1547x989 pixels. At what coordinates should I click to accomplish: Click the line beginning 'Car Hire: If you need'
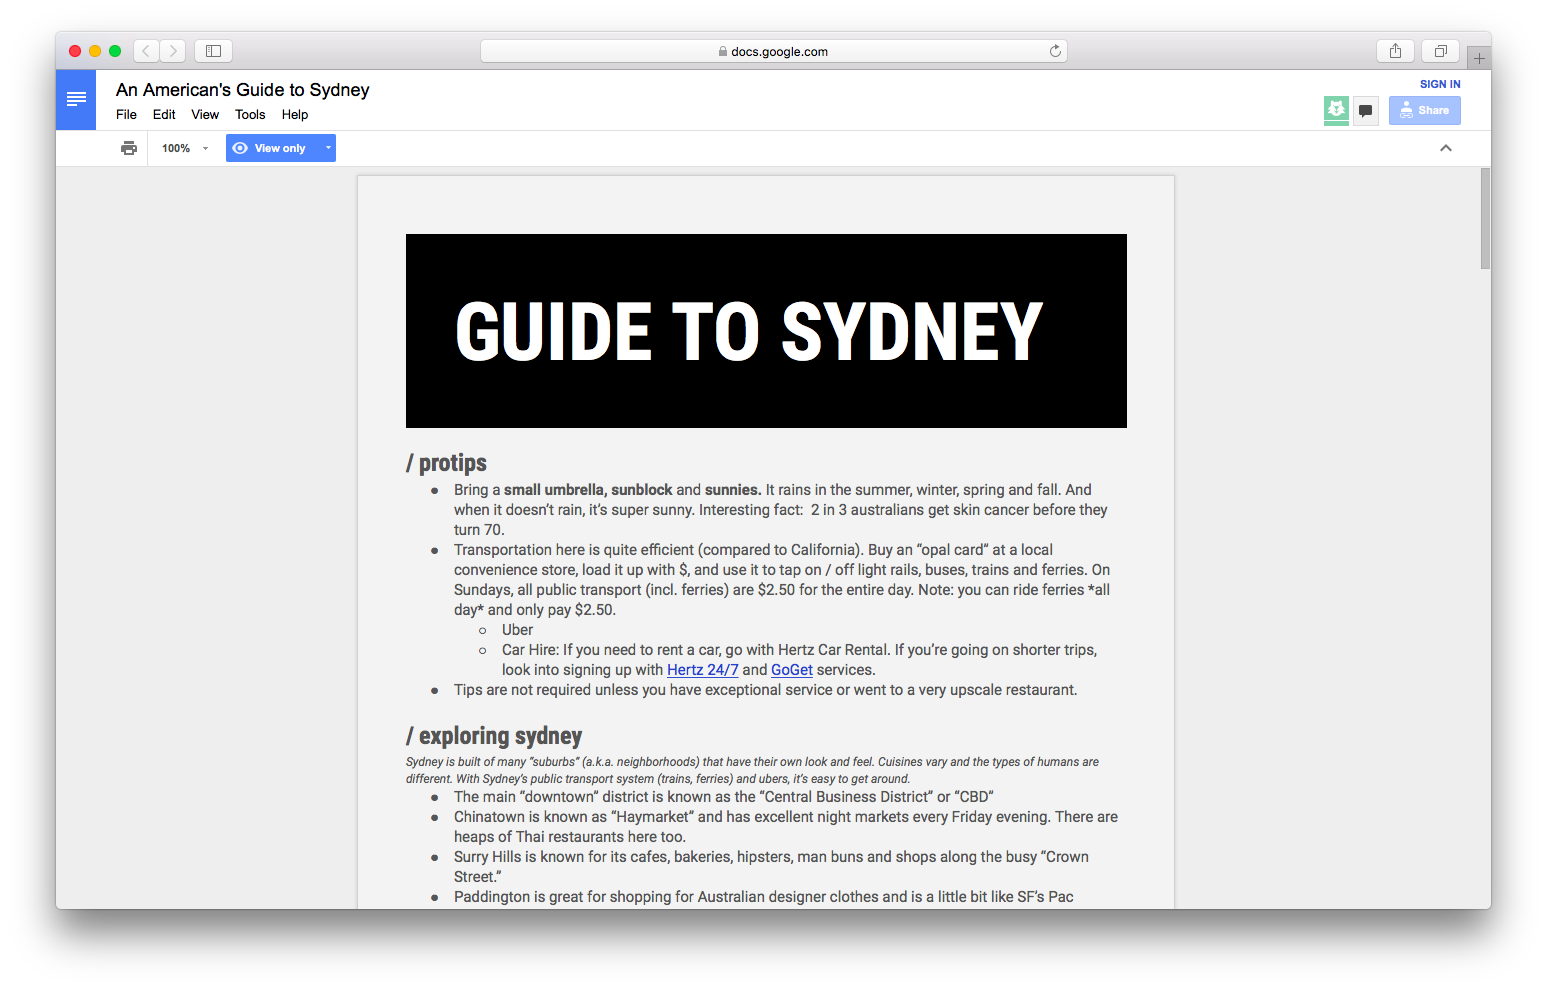click(799, 650)
